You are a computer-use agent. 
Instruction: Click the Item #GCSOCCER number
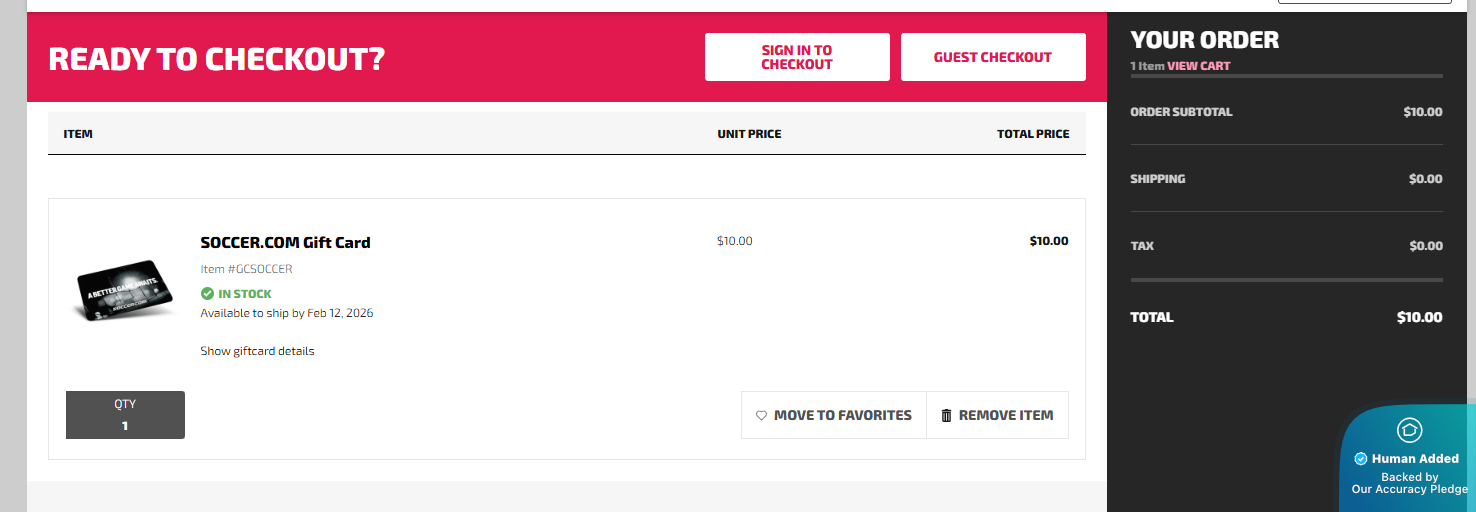point(246,269)
